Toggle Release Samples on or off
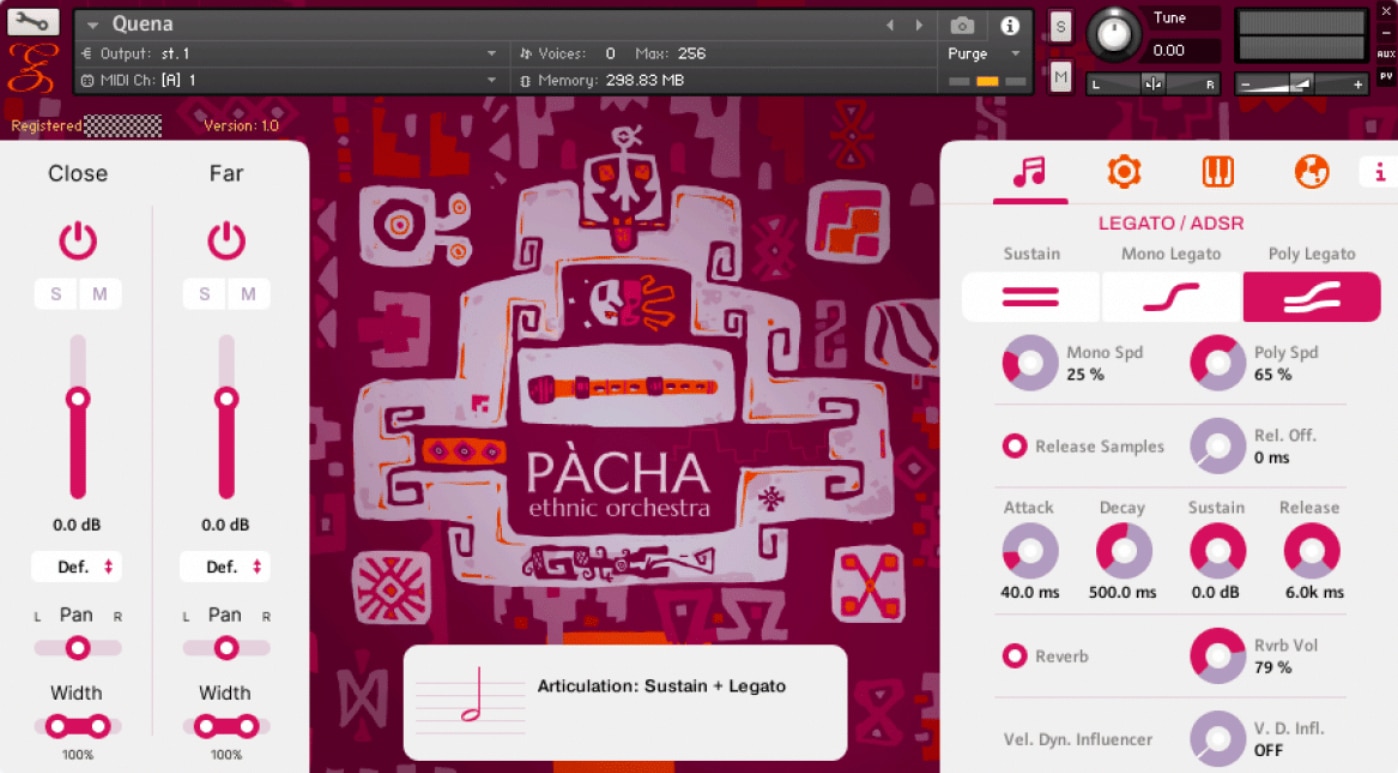The height and width of the screenshot is (773, 1398). pos(1013,446)
